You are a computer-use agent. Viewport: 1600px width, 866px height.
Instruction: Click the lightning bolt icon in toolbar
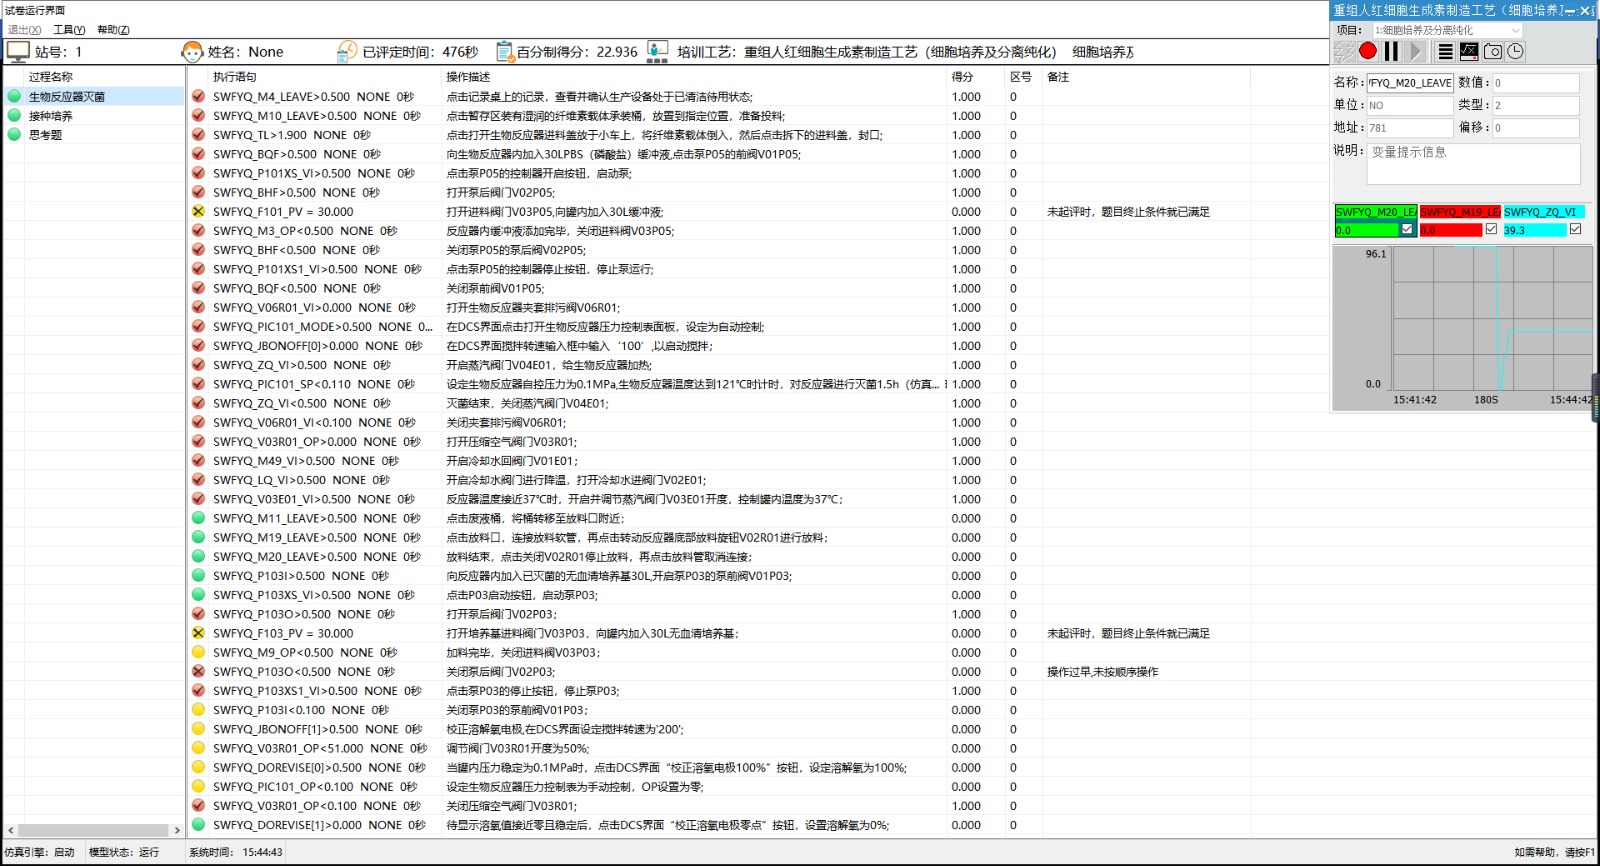click(1344, 51)
